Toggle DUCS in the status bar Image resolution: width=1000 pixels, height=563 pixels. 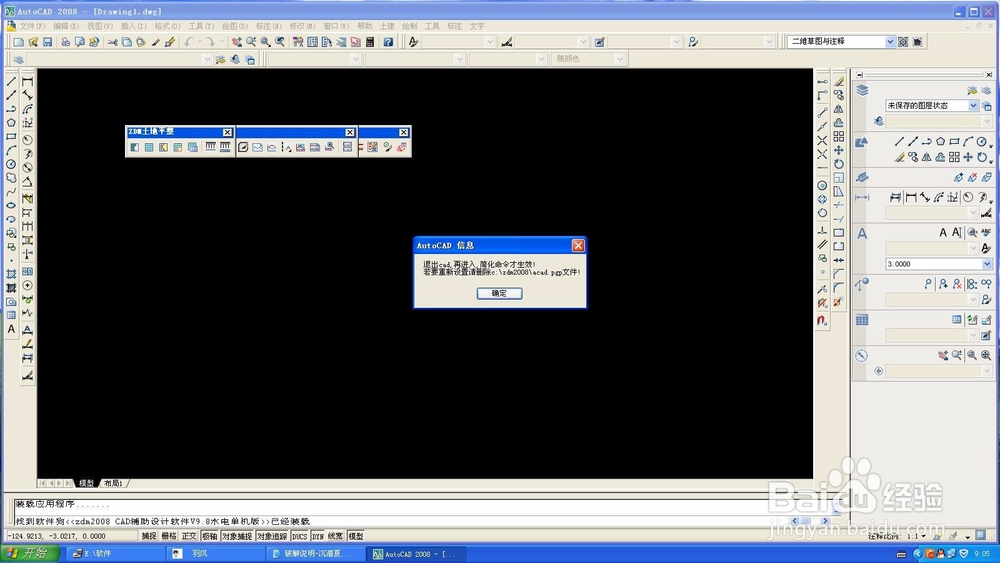click(300, 536)
